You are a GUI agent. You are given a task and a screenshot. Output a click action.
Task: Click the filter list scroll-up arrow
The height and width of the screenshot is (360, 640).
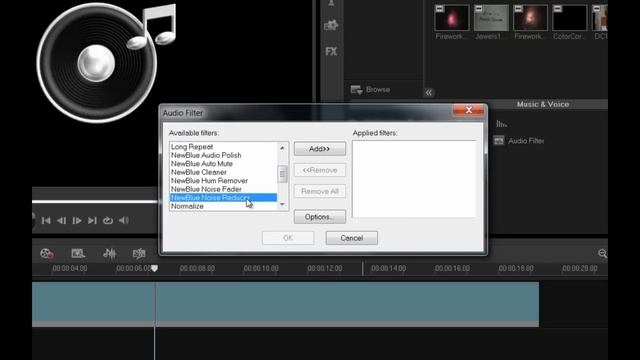point(282,148)
